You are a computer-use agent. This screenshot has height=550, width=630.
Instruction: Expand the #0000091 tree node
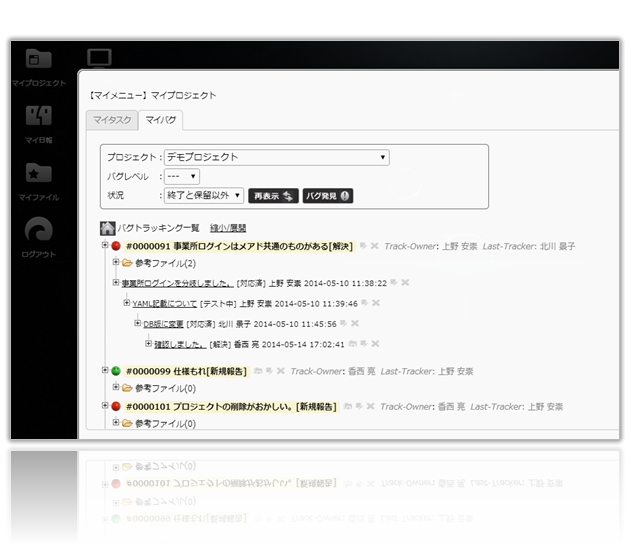[x=105, y=245]
